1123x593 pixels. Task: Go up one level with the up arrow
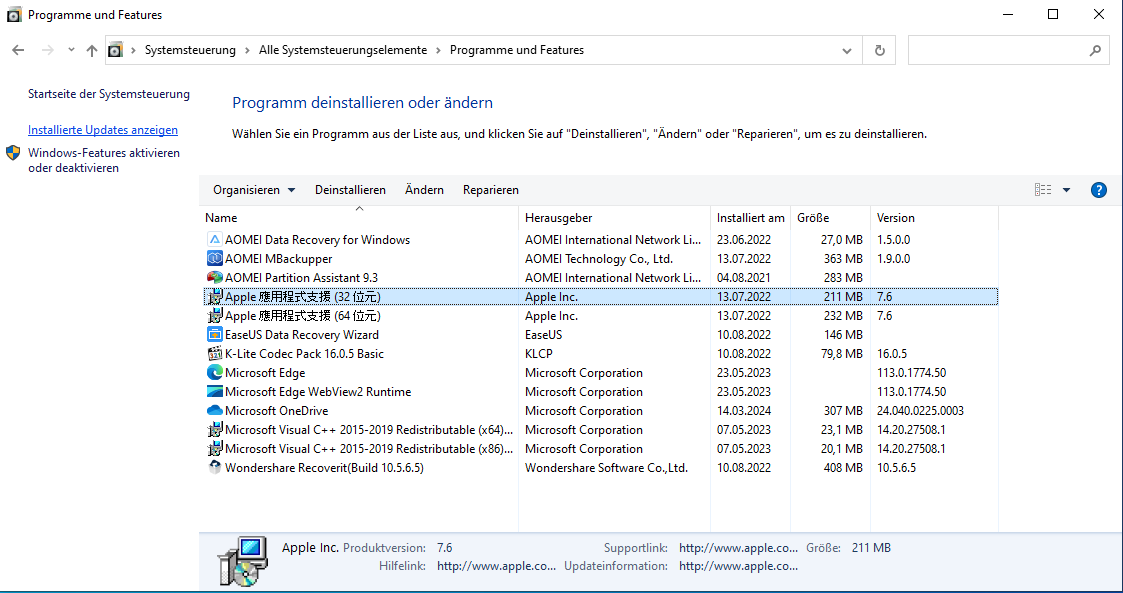[92, 50]
